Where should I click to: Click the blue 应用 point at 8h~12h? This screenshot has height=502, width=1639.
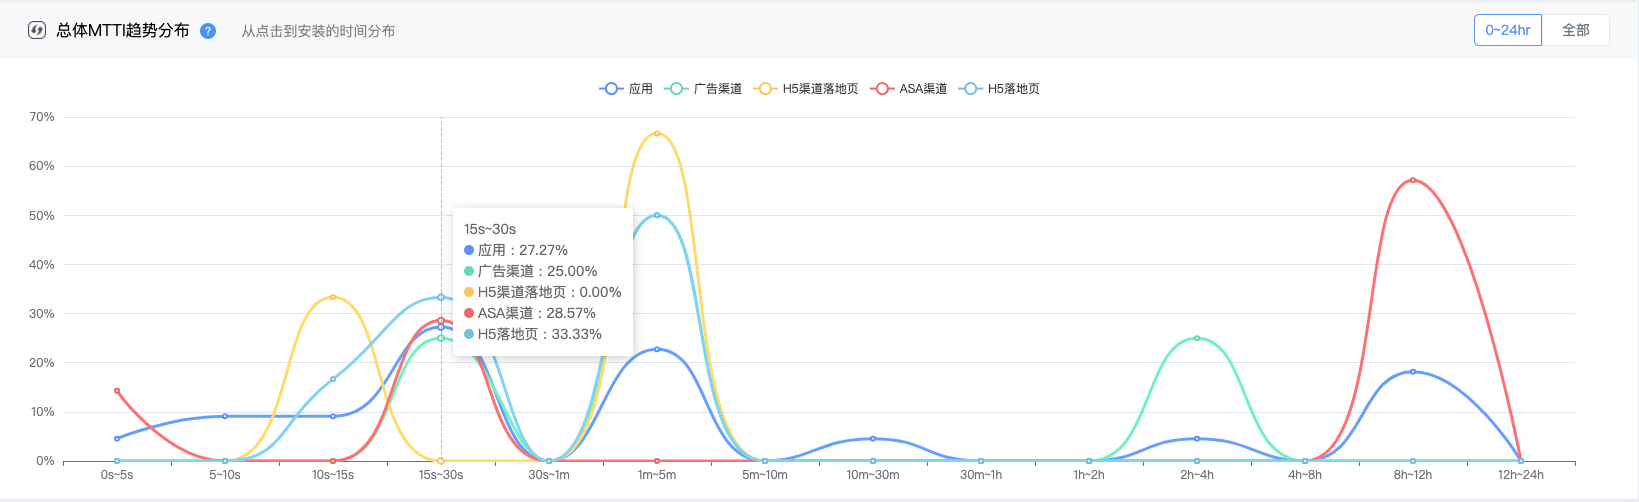1413,372
